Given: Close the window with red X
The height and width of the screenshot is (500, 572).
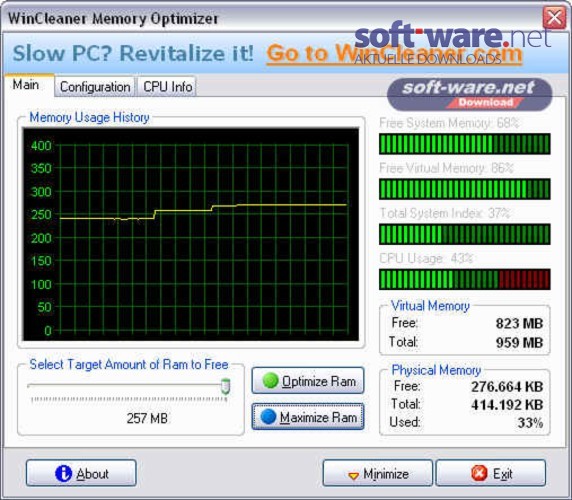Looking at the screenshot, I should [554, 17].
